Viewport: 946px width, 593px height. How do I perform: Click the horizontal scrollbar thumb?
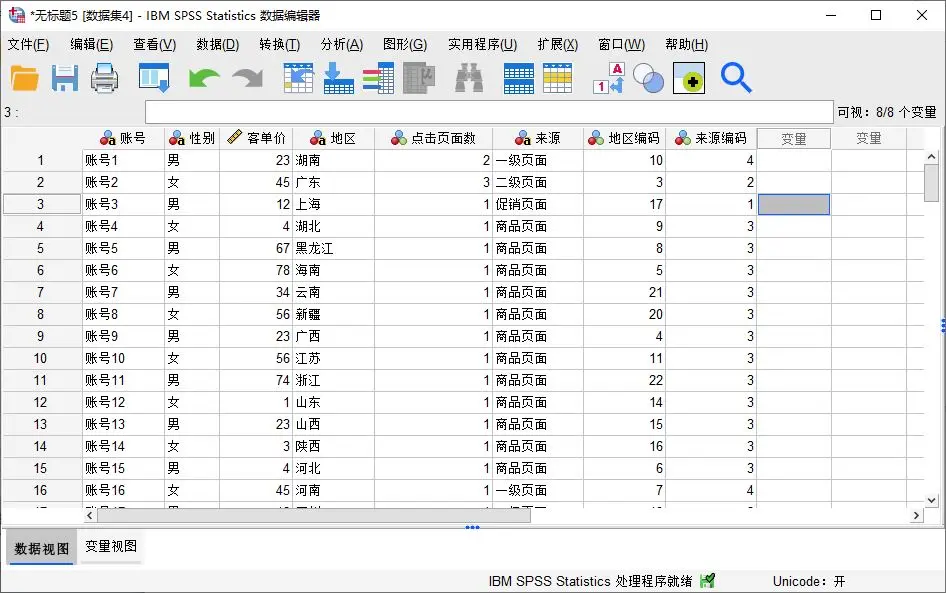click(x=314, y=515)
